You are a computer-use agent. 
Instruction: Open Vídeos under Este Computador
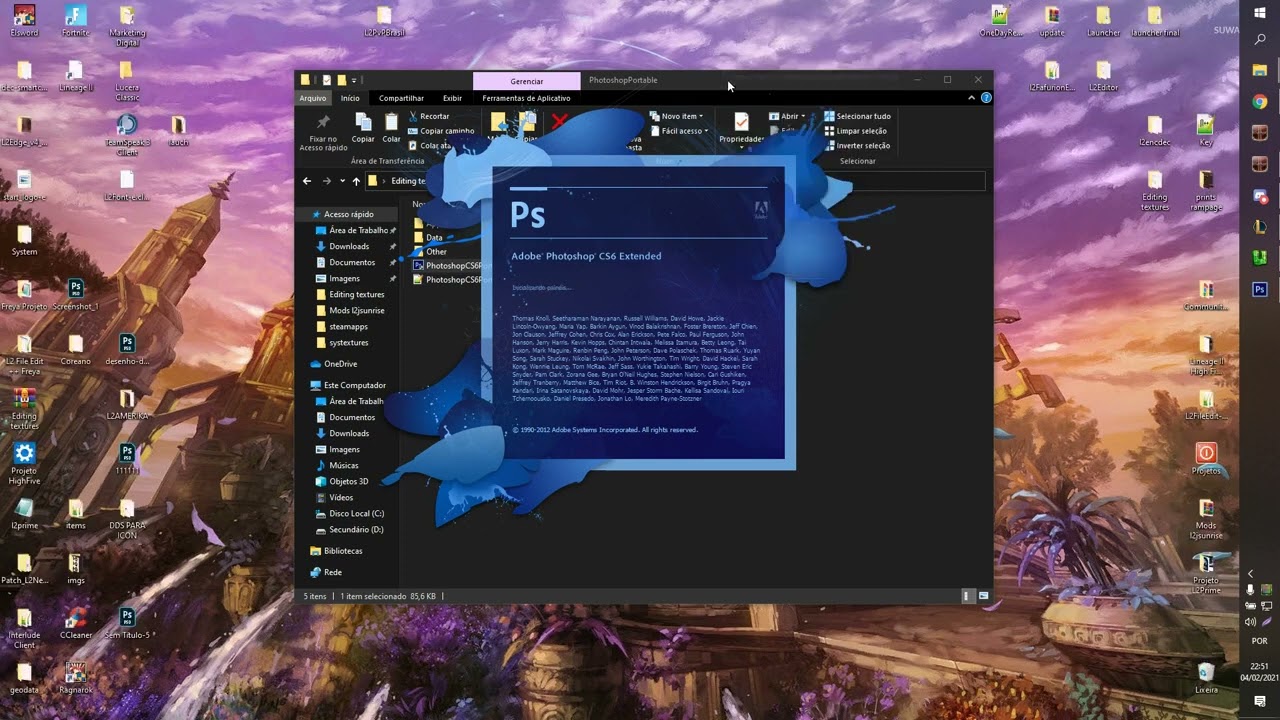click(x=341, y=497)
